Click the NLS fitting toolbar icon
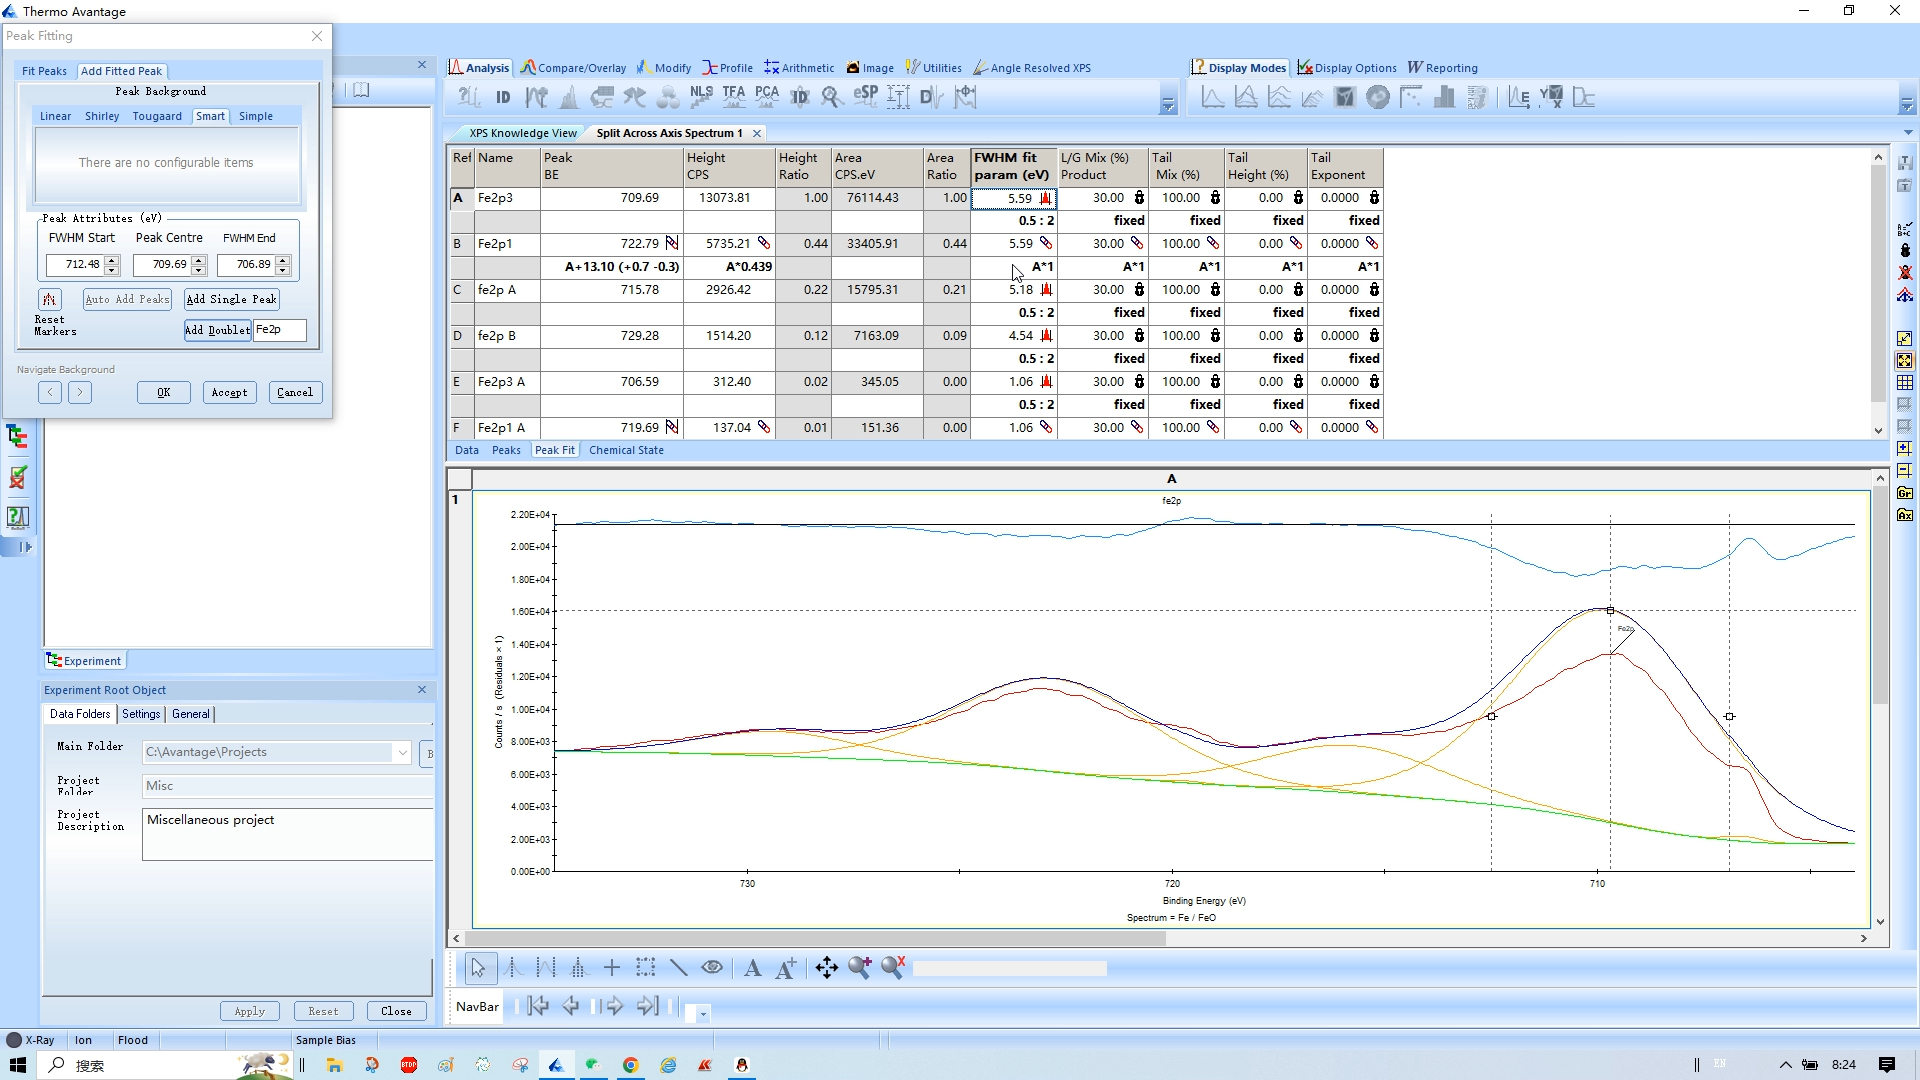 tap(701, 96)
